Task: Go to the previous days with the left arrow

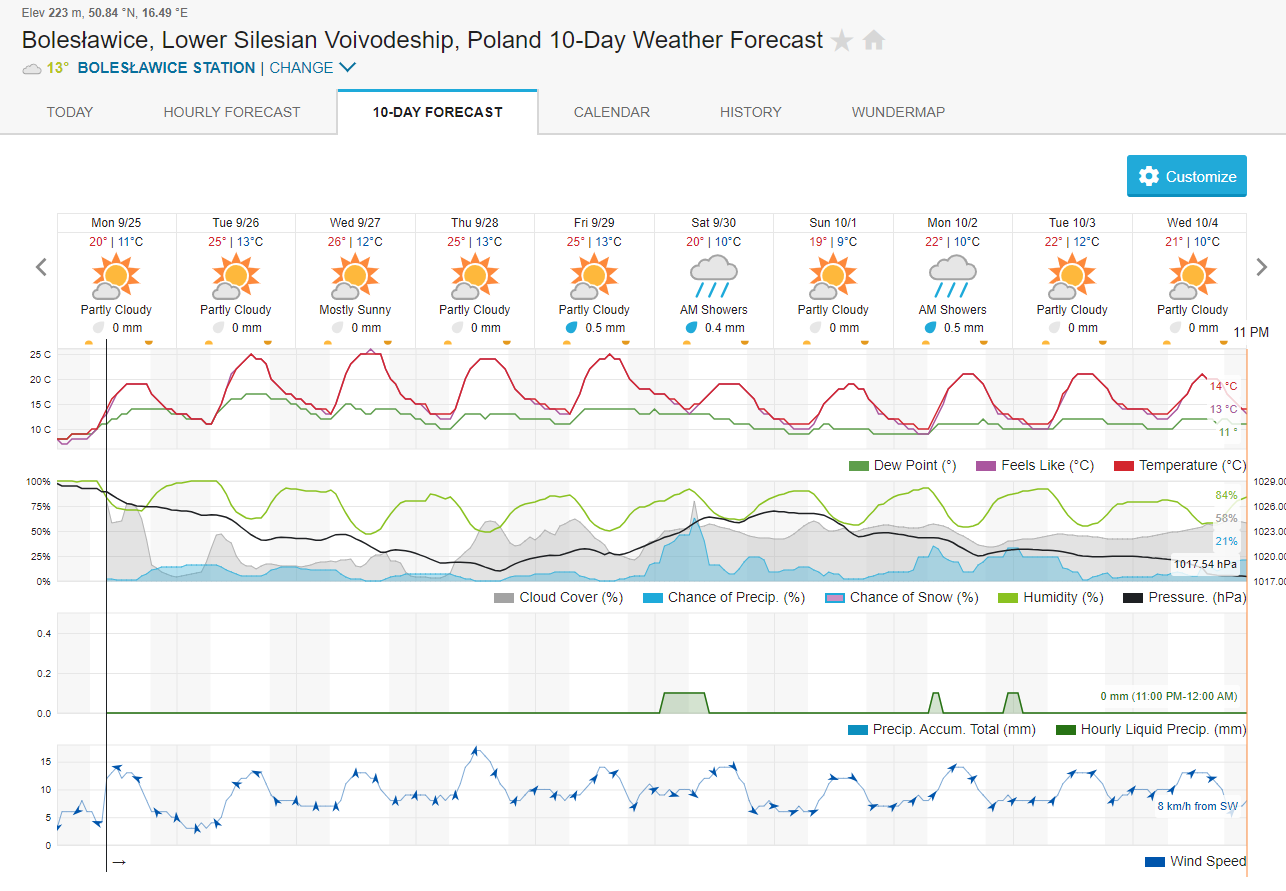Action: tap(42, 267)
